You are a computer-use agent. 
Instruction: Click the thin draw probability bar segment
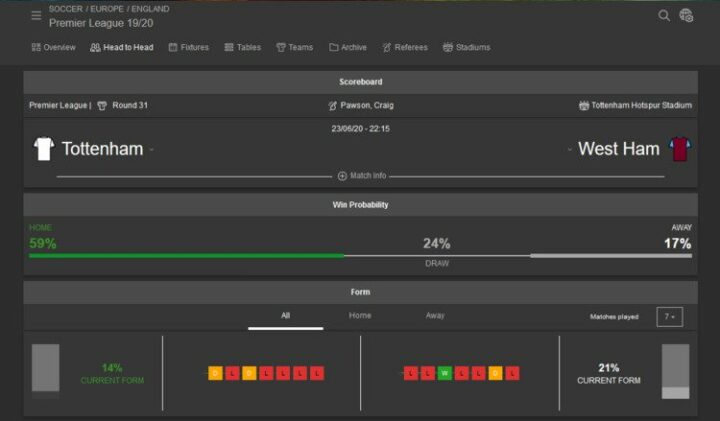tap(437, 256)
